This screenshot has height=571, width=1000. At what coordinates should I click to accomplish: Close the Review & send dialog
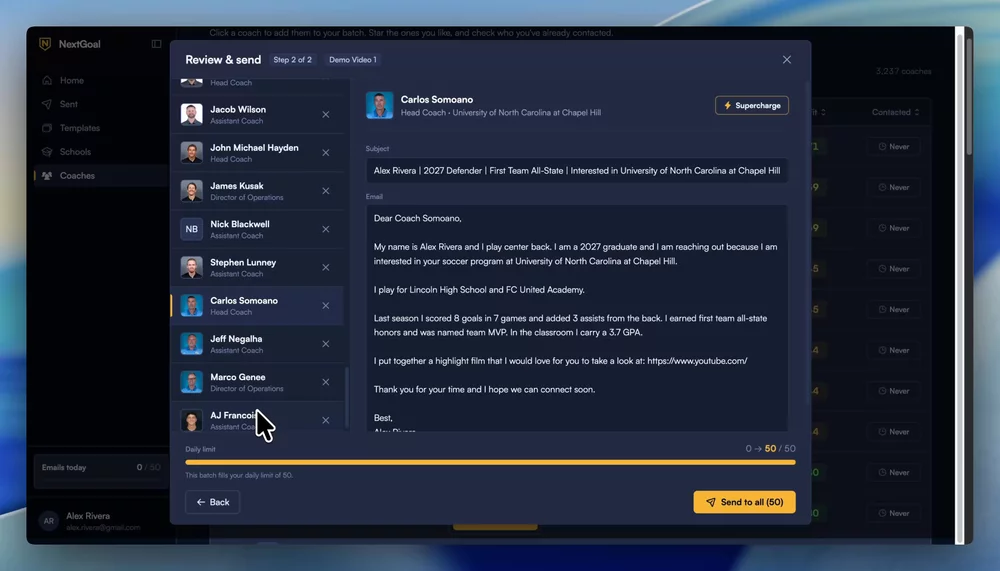pos(786,59)
